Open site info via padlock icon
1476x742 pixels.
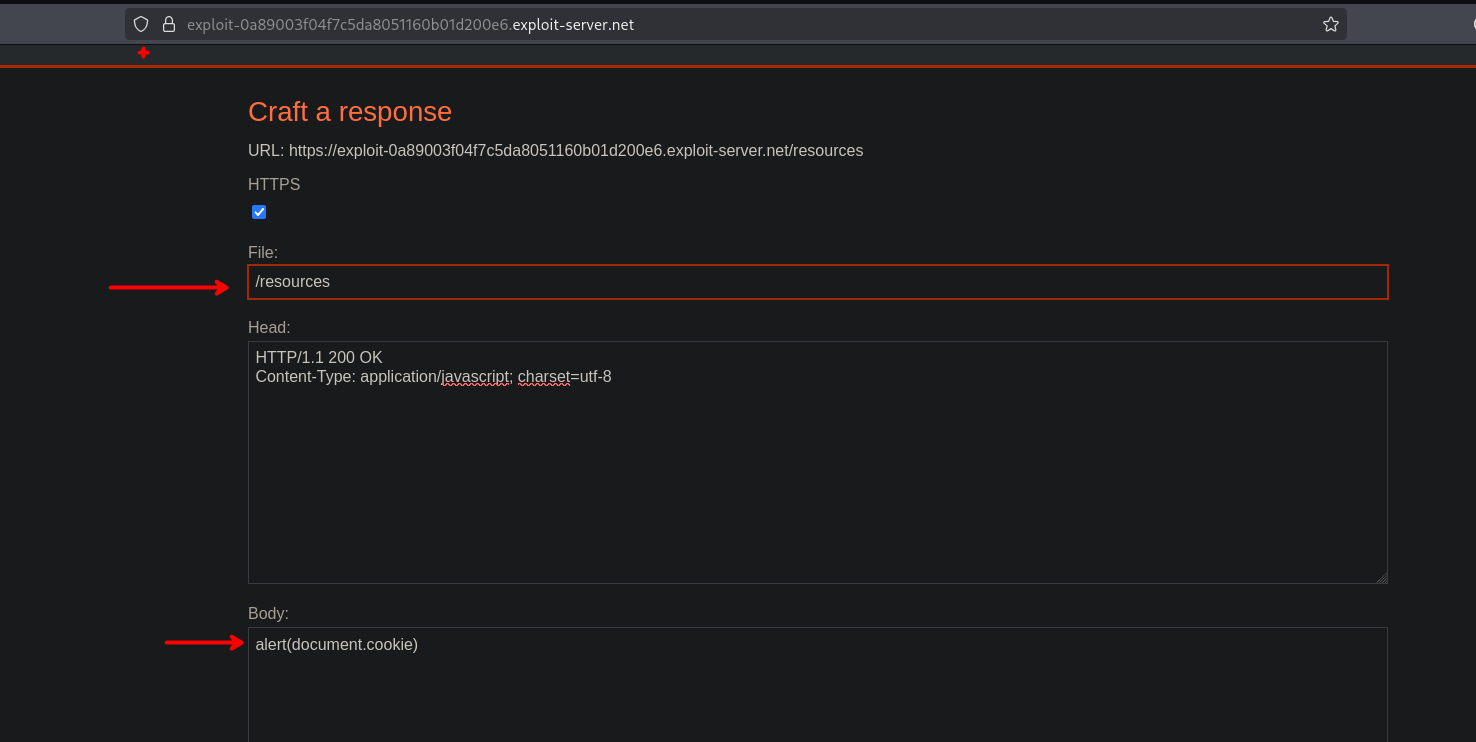click(168, 24)
